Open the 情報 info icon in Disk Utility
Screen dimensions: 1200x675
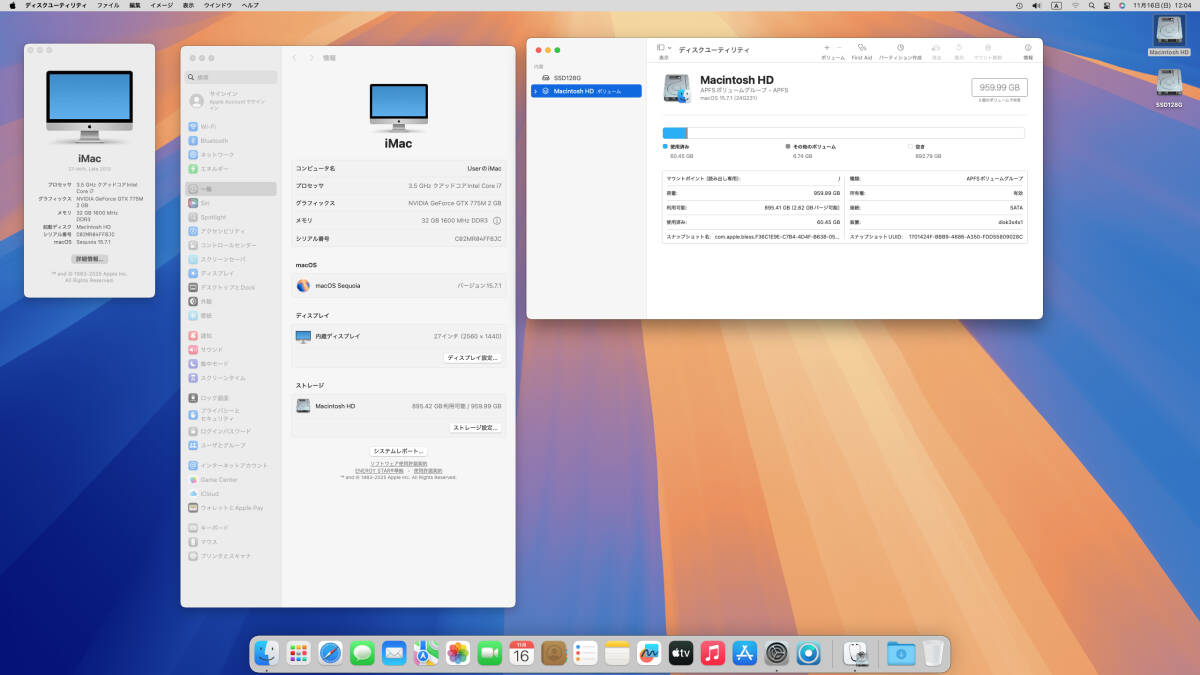pyautogui.click(x=1027, y=48)
